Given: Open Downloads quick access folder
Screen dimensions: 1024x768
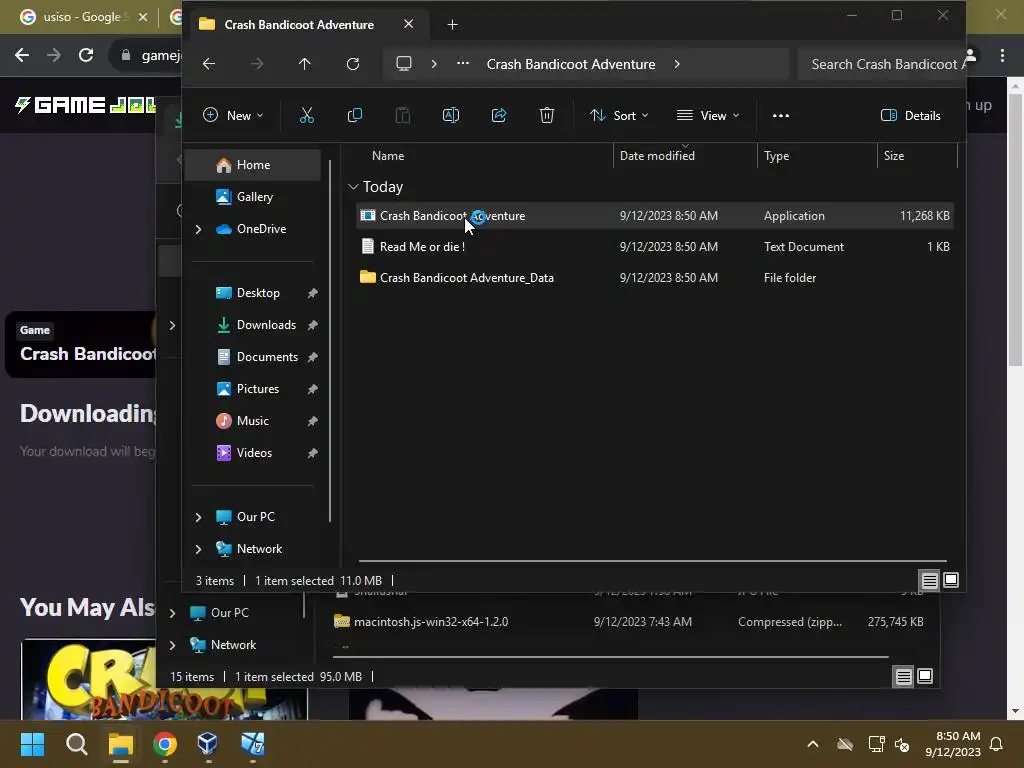Looking at the screenshot, I should tap(266, 325).
